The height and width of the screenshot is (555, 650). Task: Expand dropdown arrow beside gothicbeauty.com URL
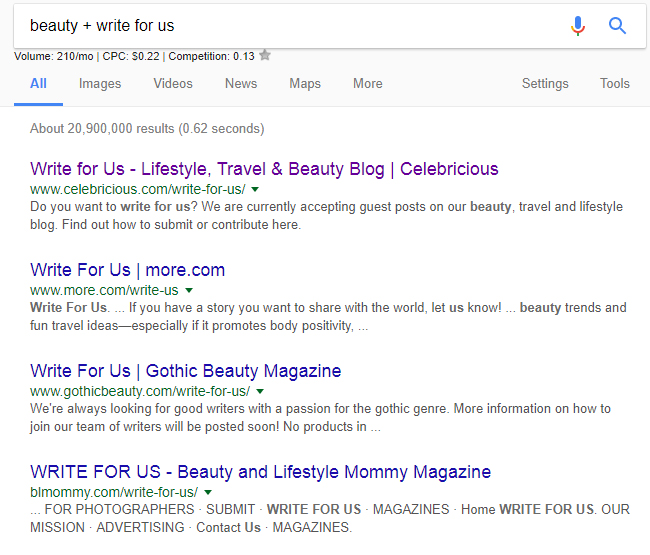tap(260, 391)
